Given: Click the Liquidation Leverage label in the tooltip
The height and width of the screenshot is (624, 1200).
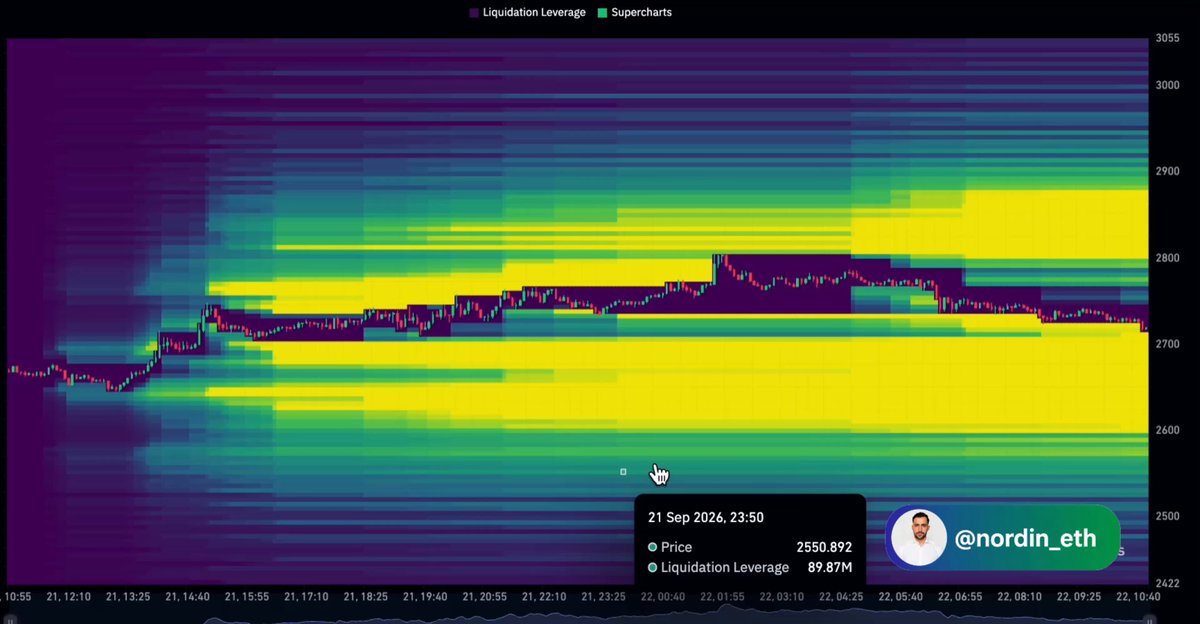Looking at the screenshot, I should coord(725,568).
